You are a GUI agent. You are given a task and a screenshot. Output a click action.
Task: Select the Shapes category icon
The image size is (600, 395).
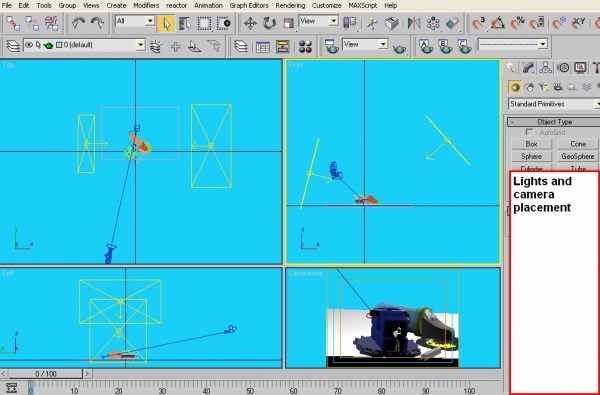tap(530, 87)
